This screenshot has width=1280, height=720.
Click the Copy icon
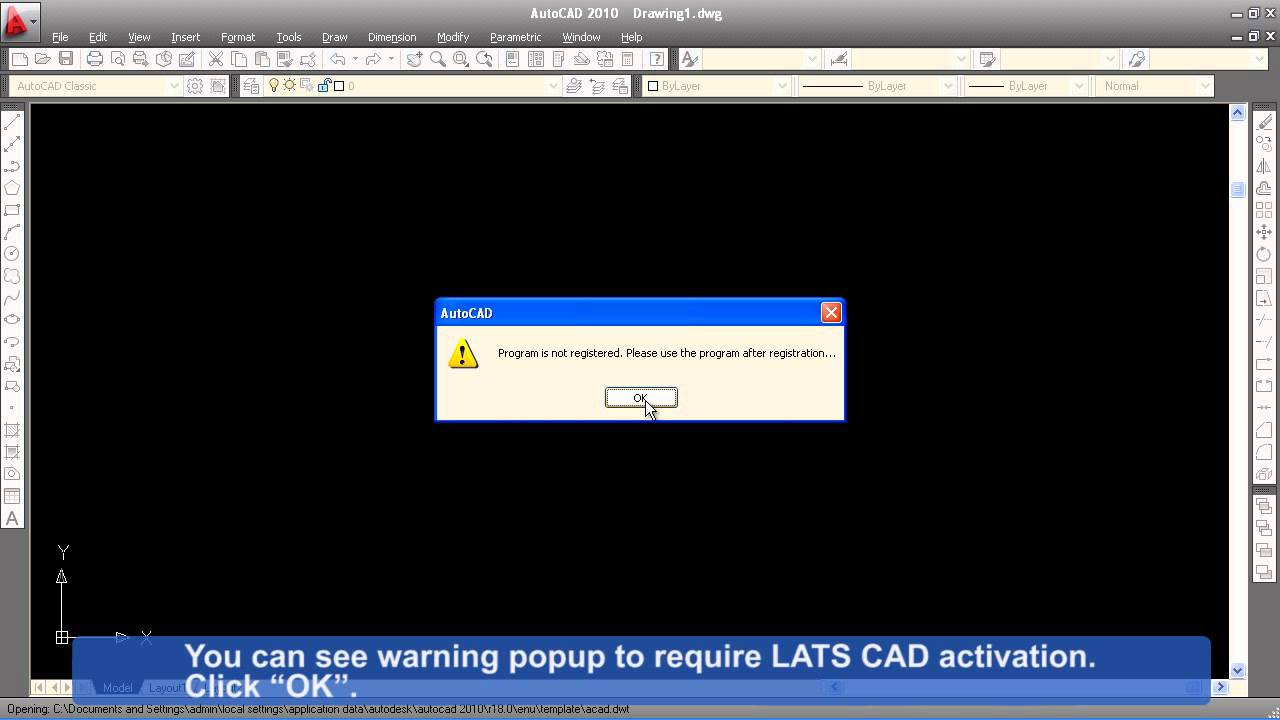239,60
